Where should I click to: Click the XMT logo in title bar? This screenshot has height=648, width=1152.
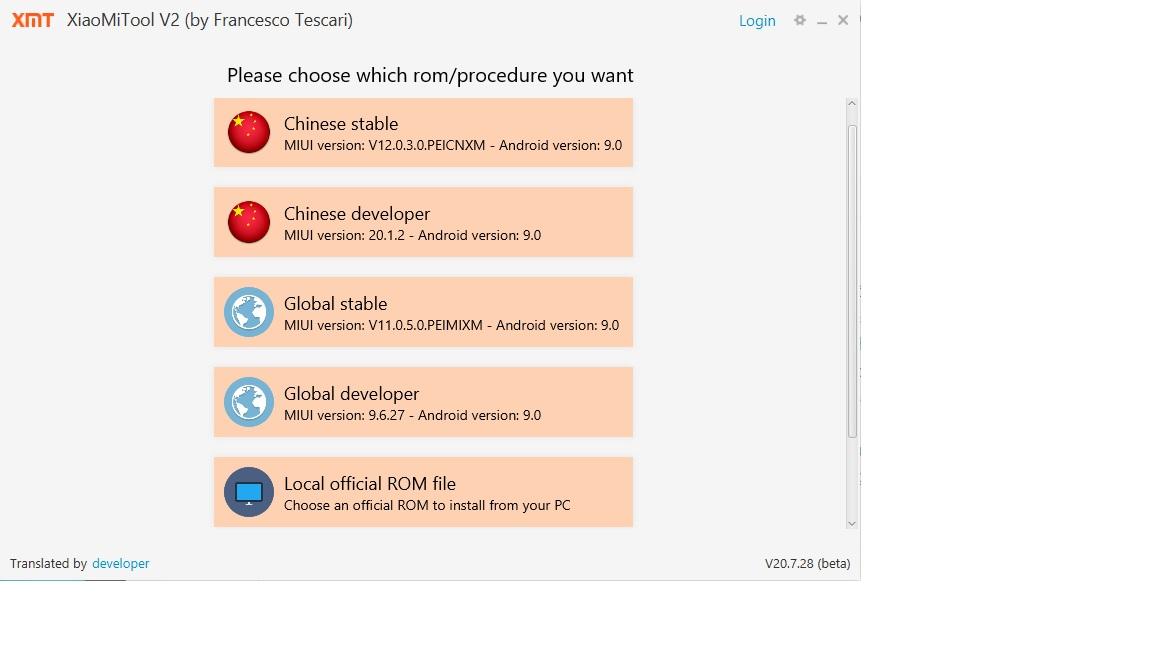pos(33,20)
